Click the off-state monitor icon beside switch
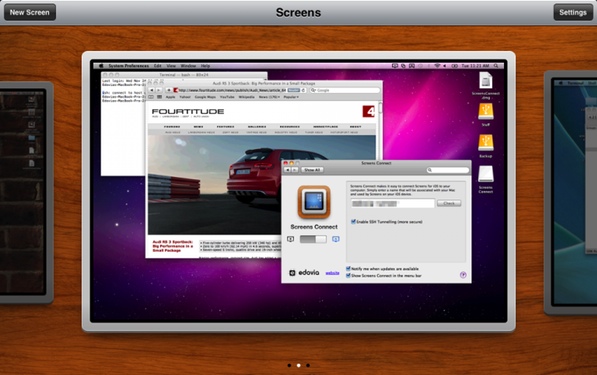This screenshot has height=375, width=597. coord(291,239)
